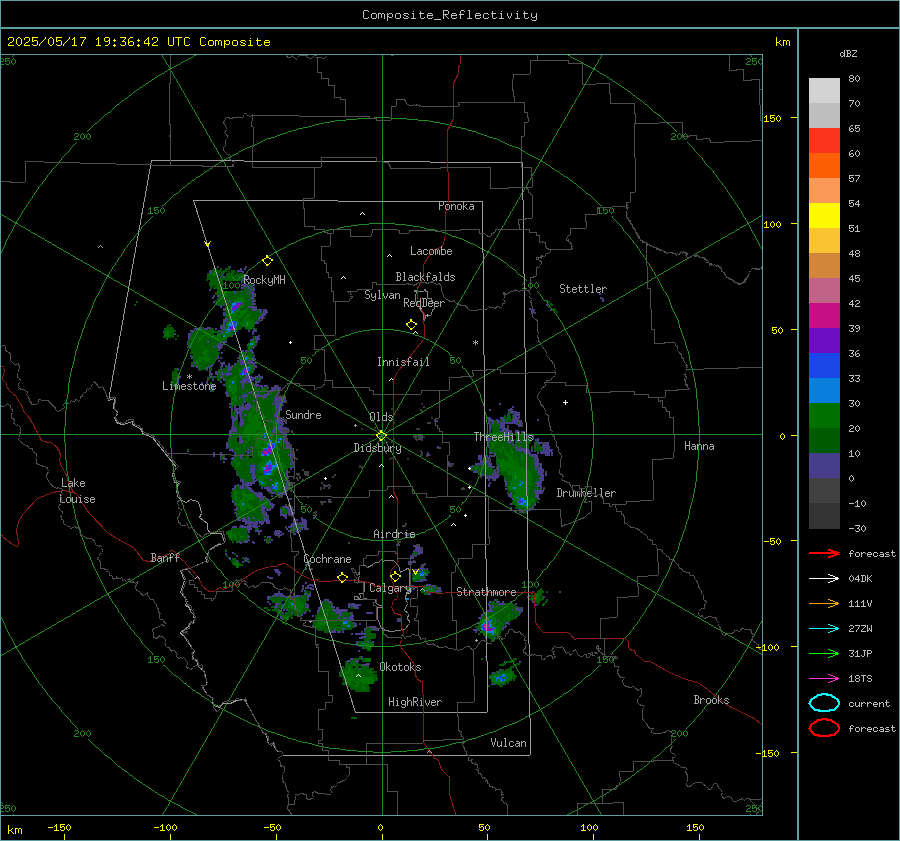This screenshot has width=900, height=841.
Task: Click the Composite_Reflectivity title
Action: click(450, 15)
